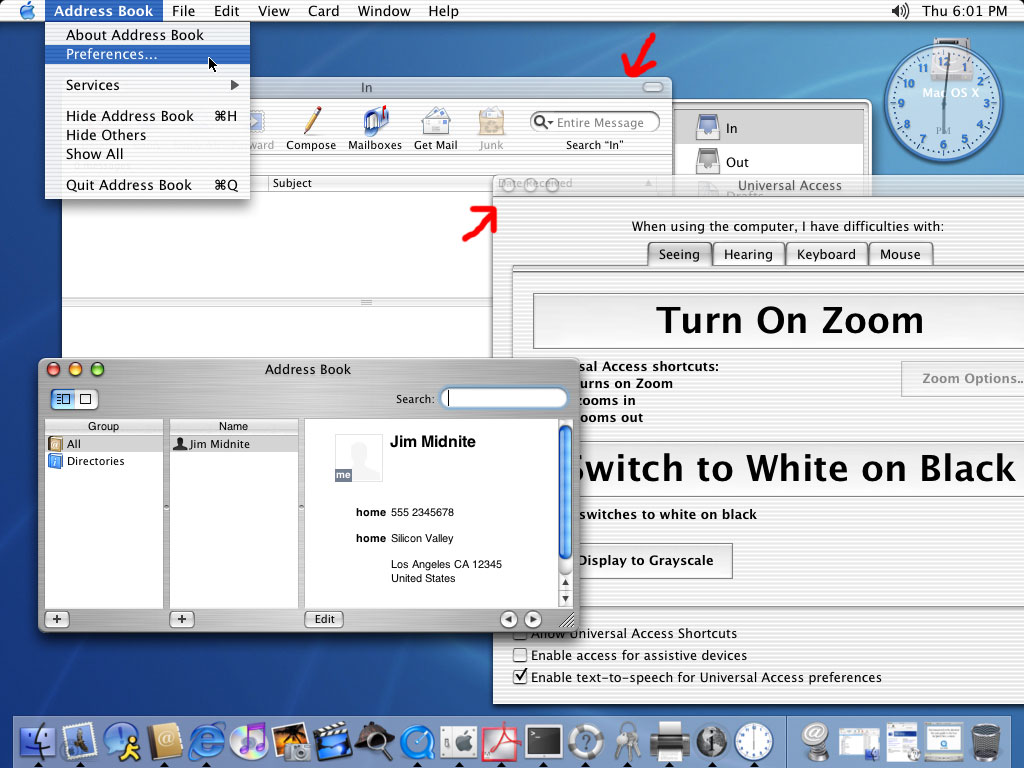Select the Seeing tab
The height and width of the screenshot is (768, 1024).
click(x=679, y=254)
